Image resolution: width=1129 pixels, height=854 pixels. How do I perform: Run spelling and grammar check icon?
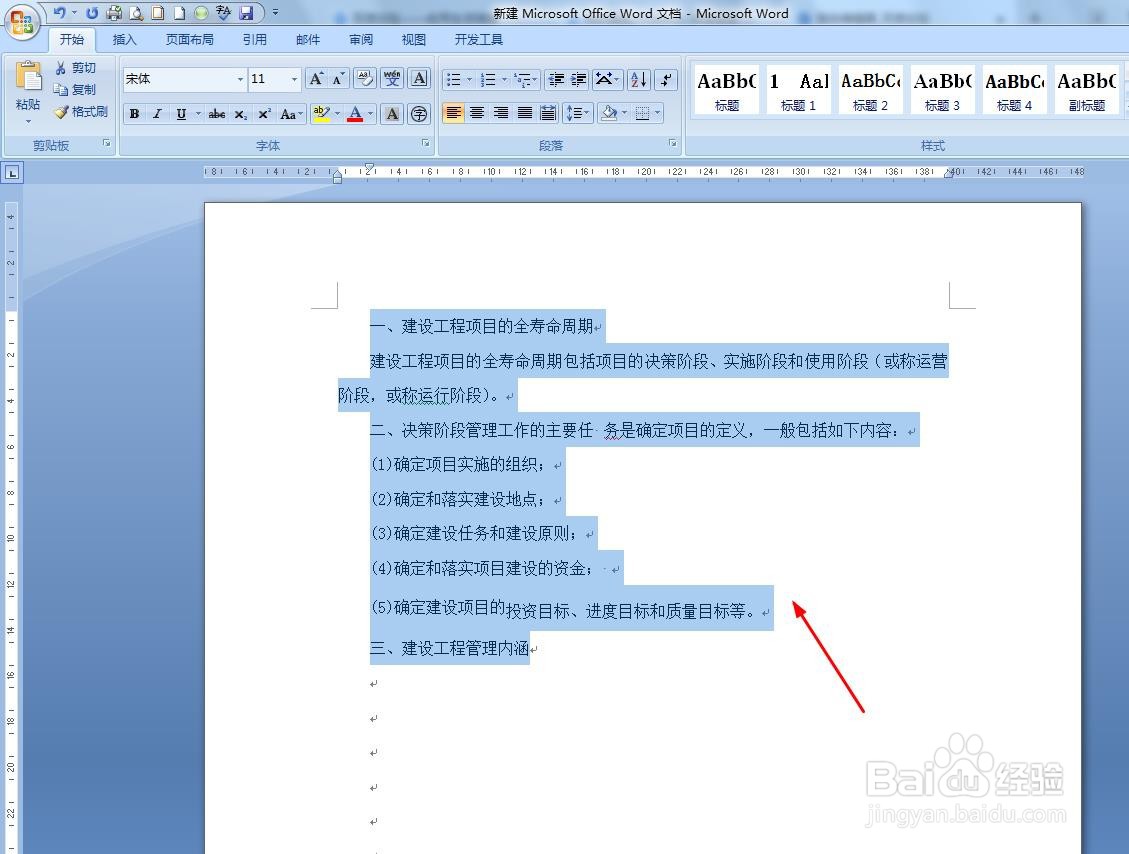[223, 12]
